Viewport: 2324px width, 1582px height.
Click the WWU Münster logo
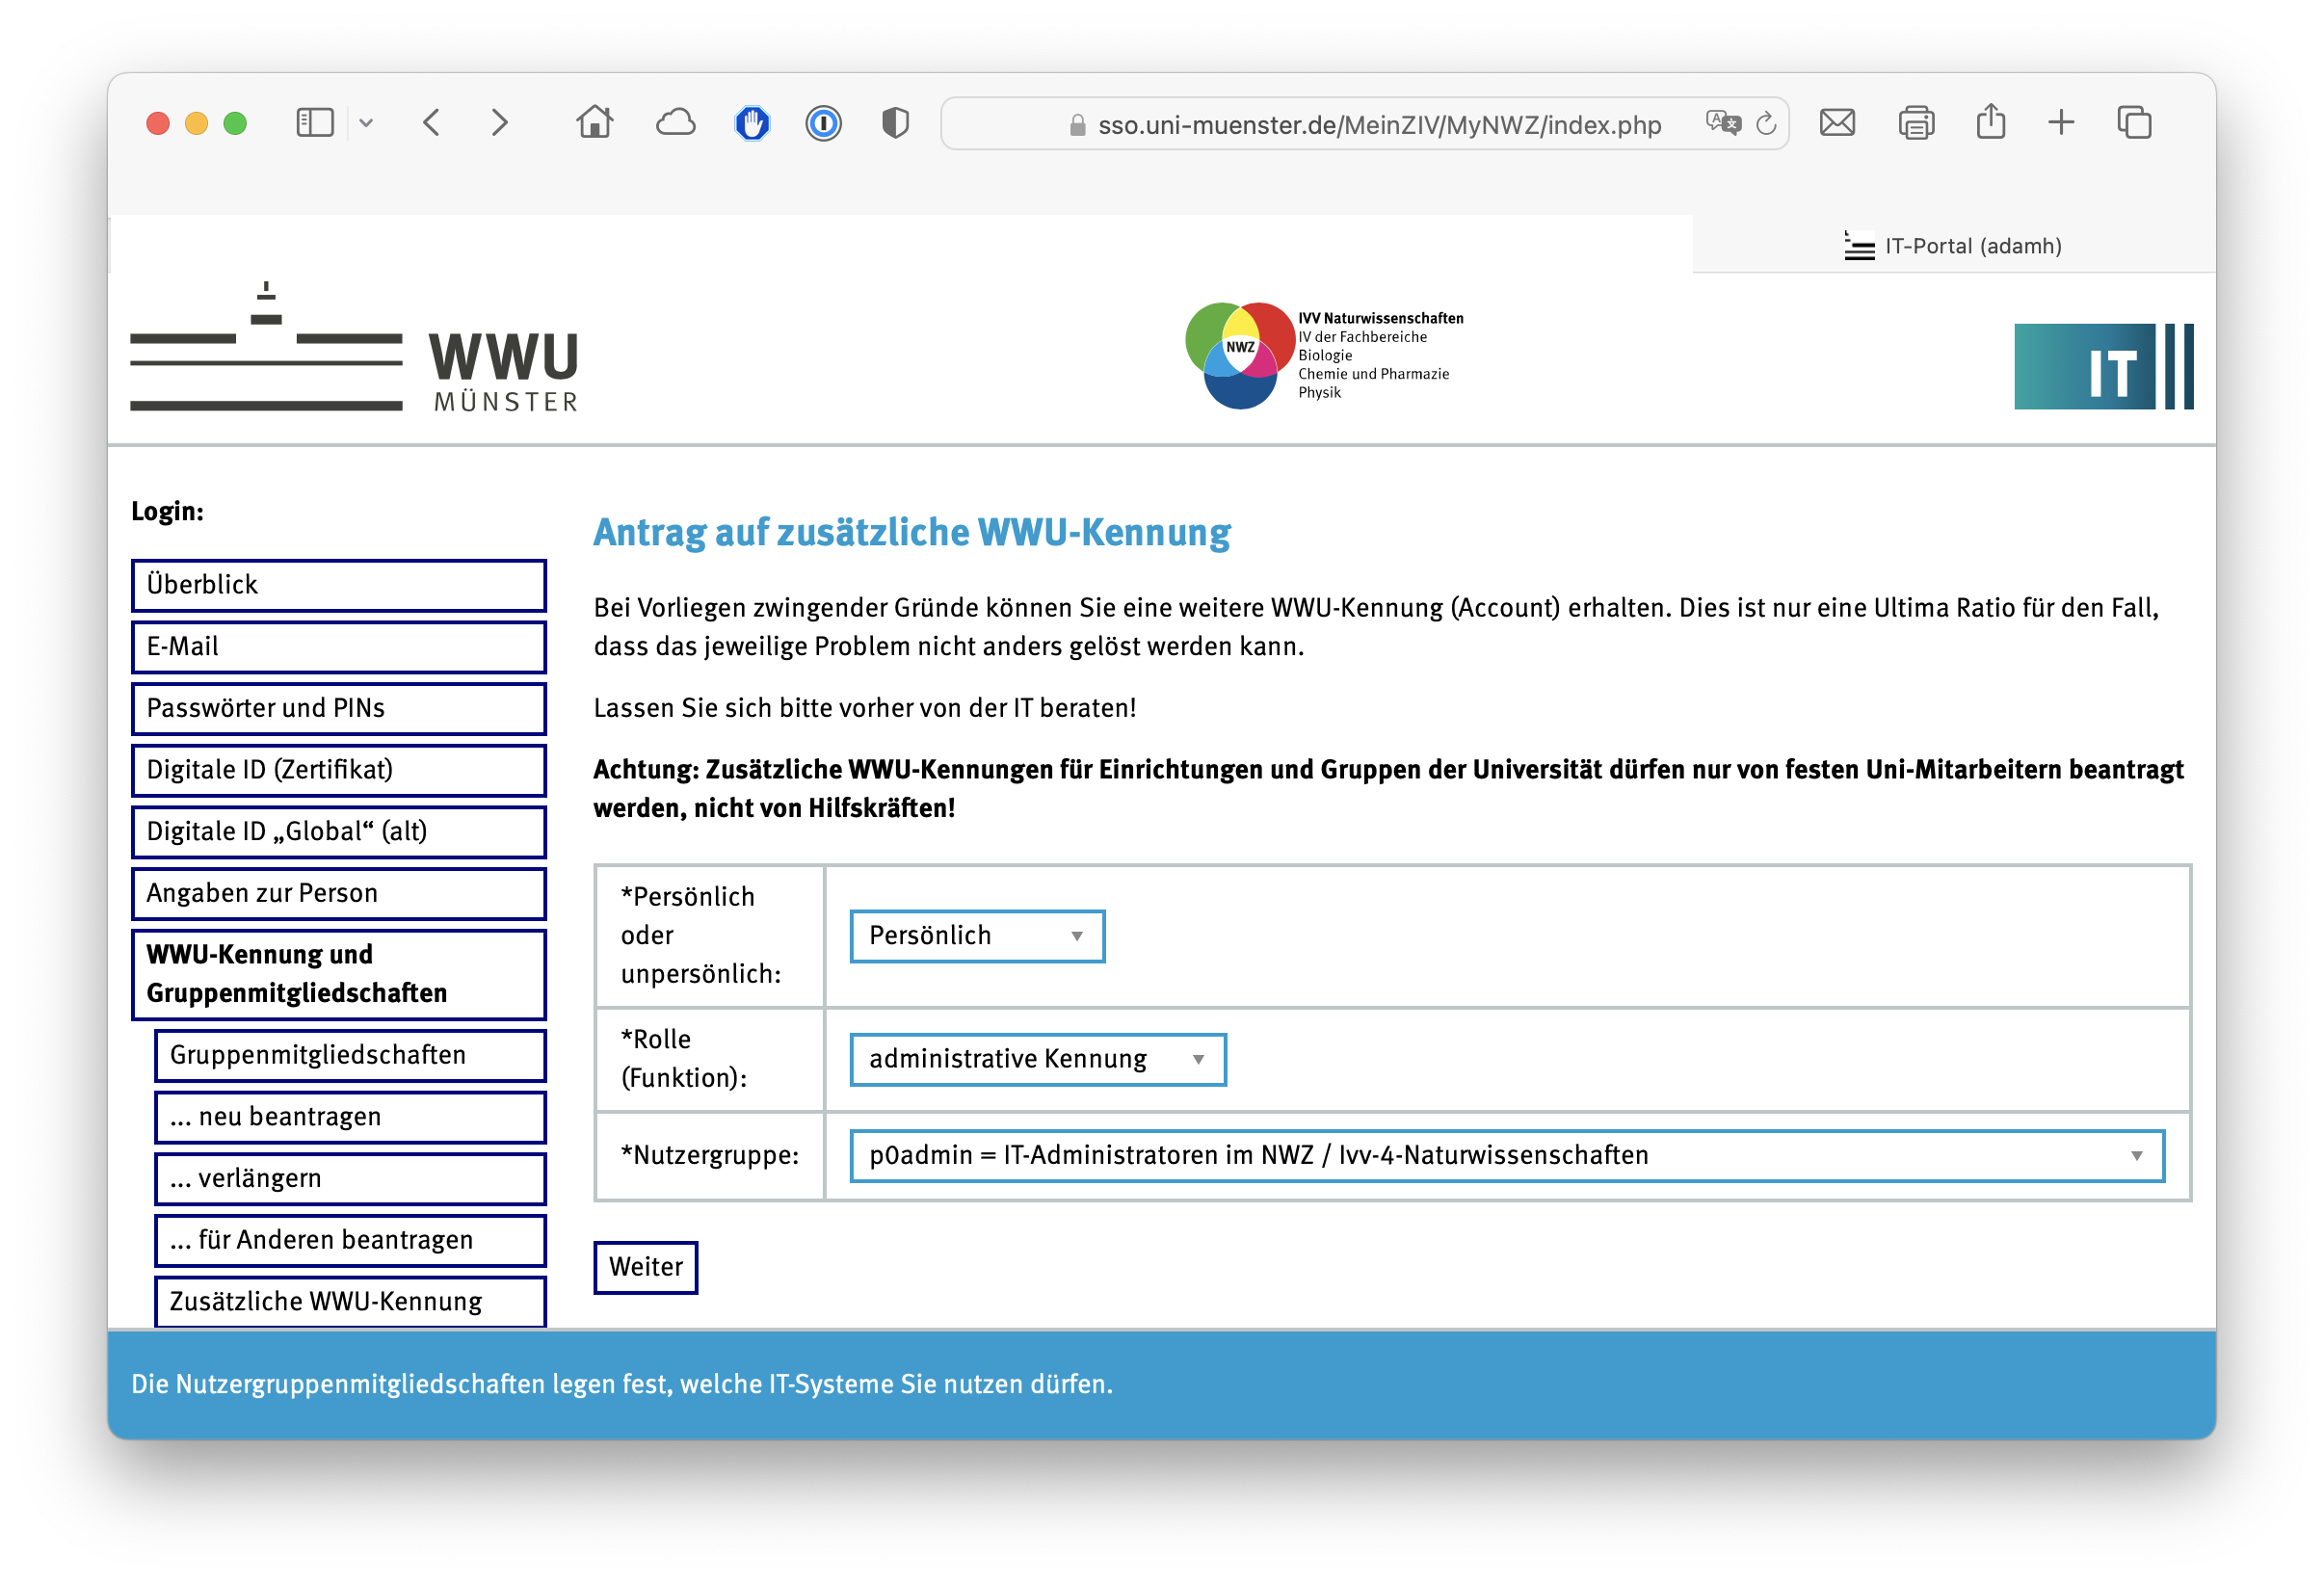tap(354, 348)
